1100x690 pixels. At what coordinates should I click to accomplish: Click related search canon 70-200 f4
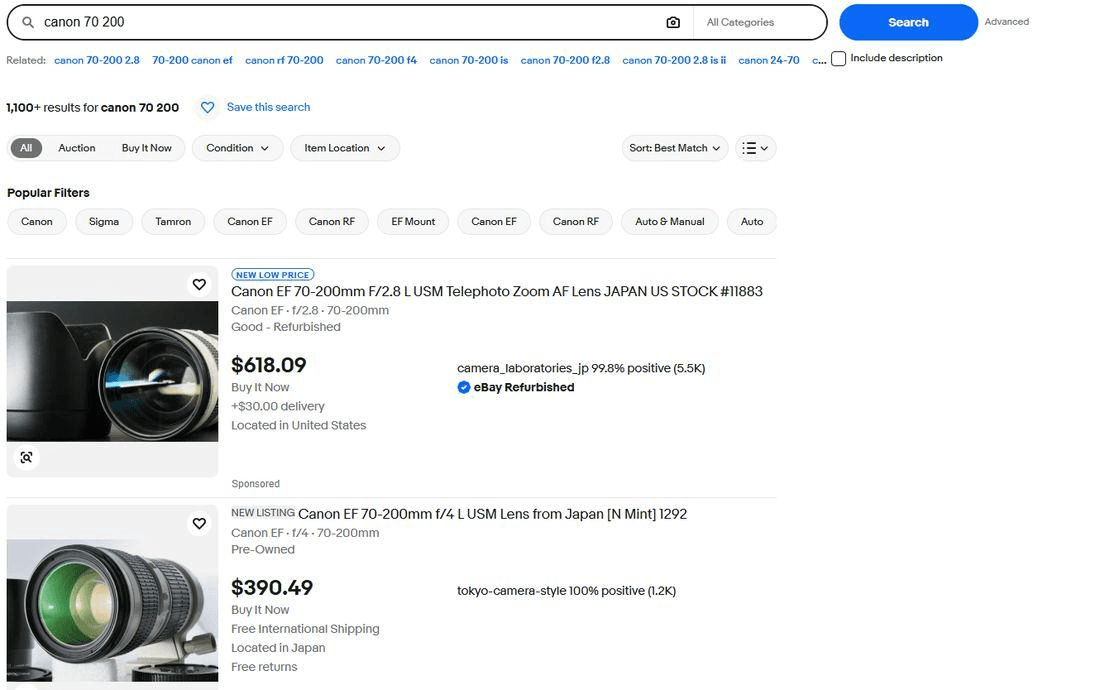tap(376, 60)
